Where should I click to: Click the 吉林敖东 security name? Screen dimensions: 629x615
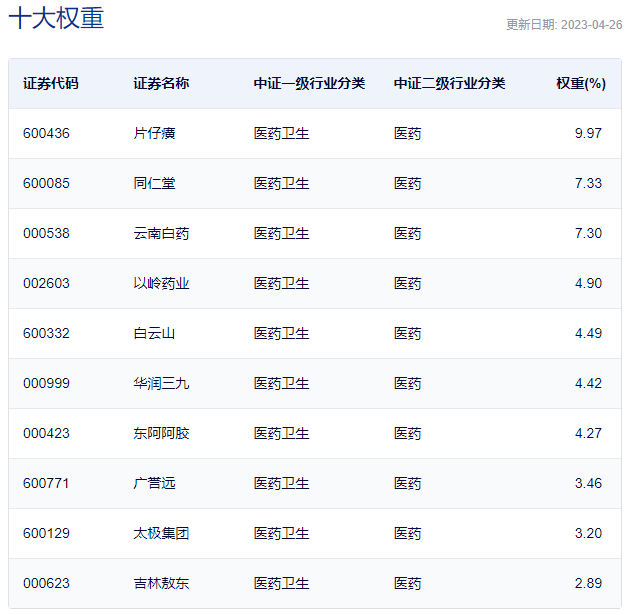coord(161,583)
